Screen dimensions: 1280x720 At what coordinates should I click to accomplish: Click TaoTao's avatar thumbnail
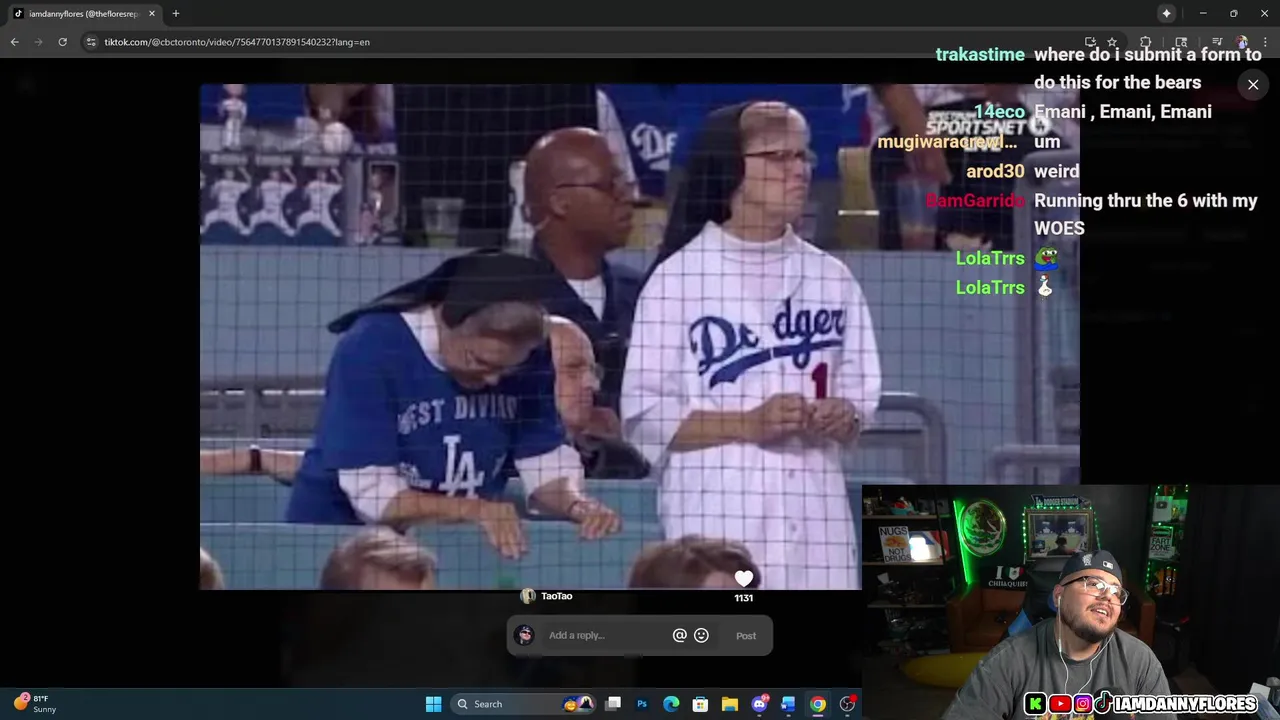528,596
